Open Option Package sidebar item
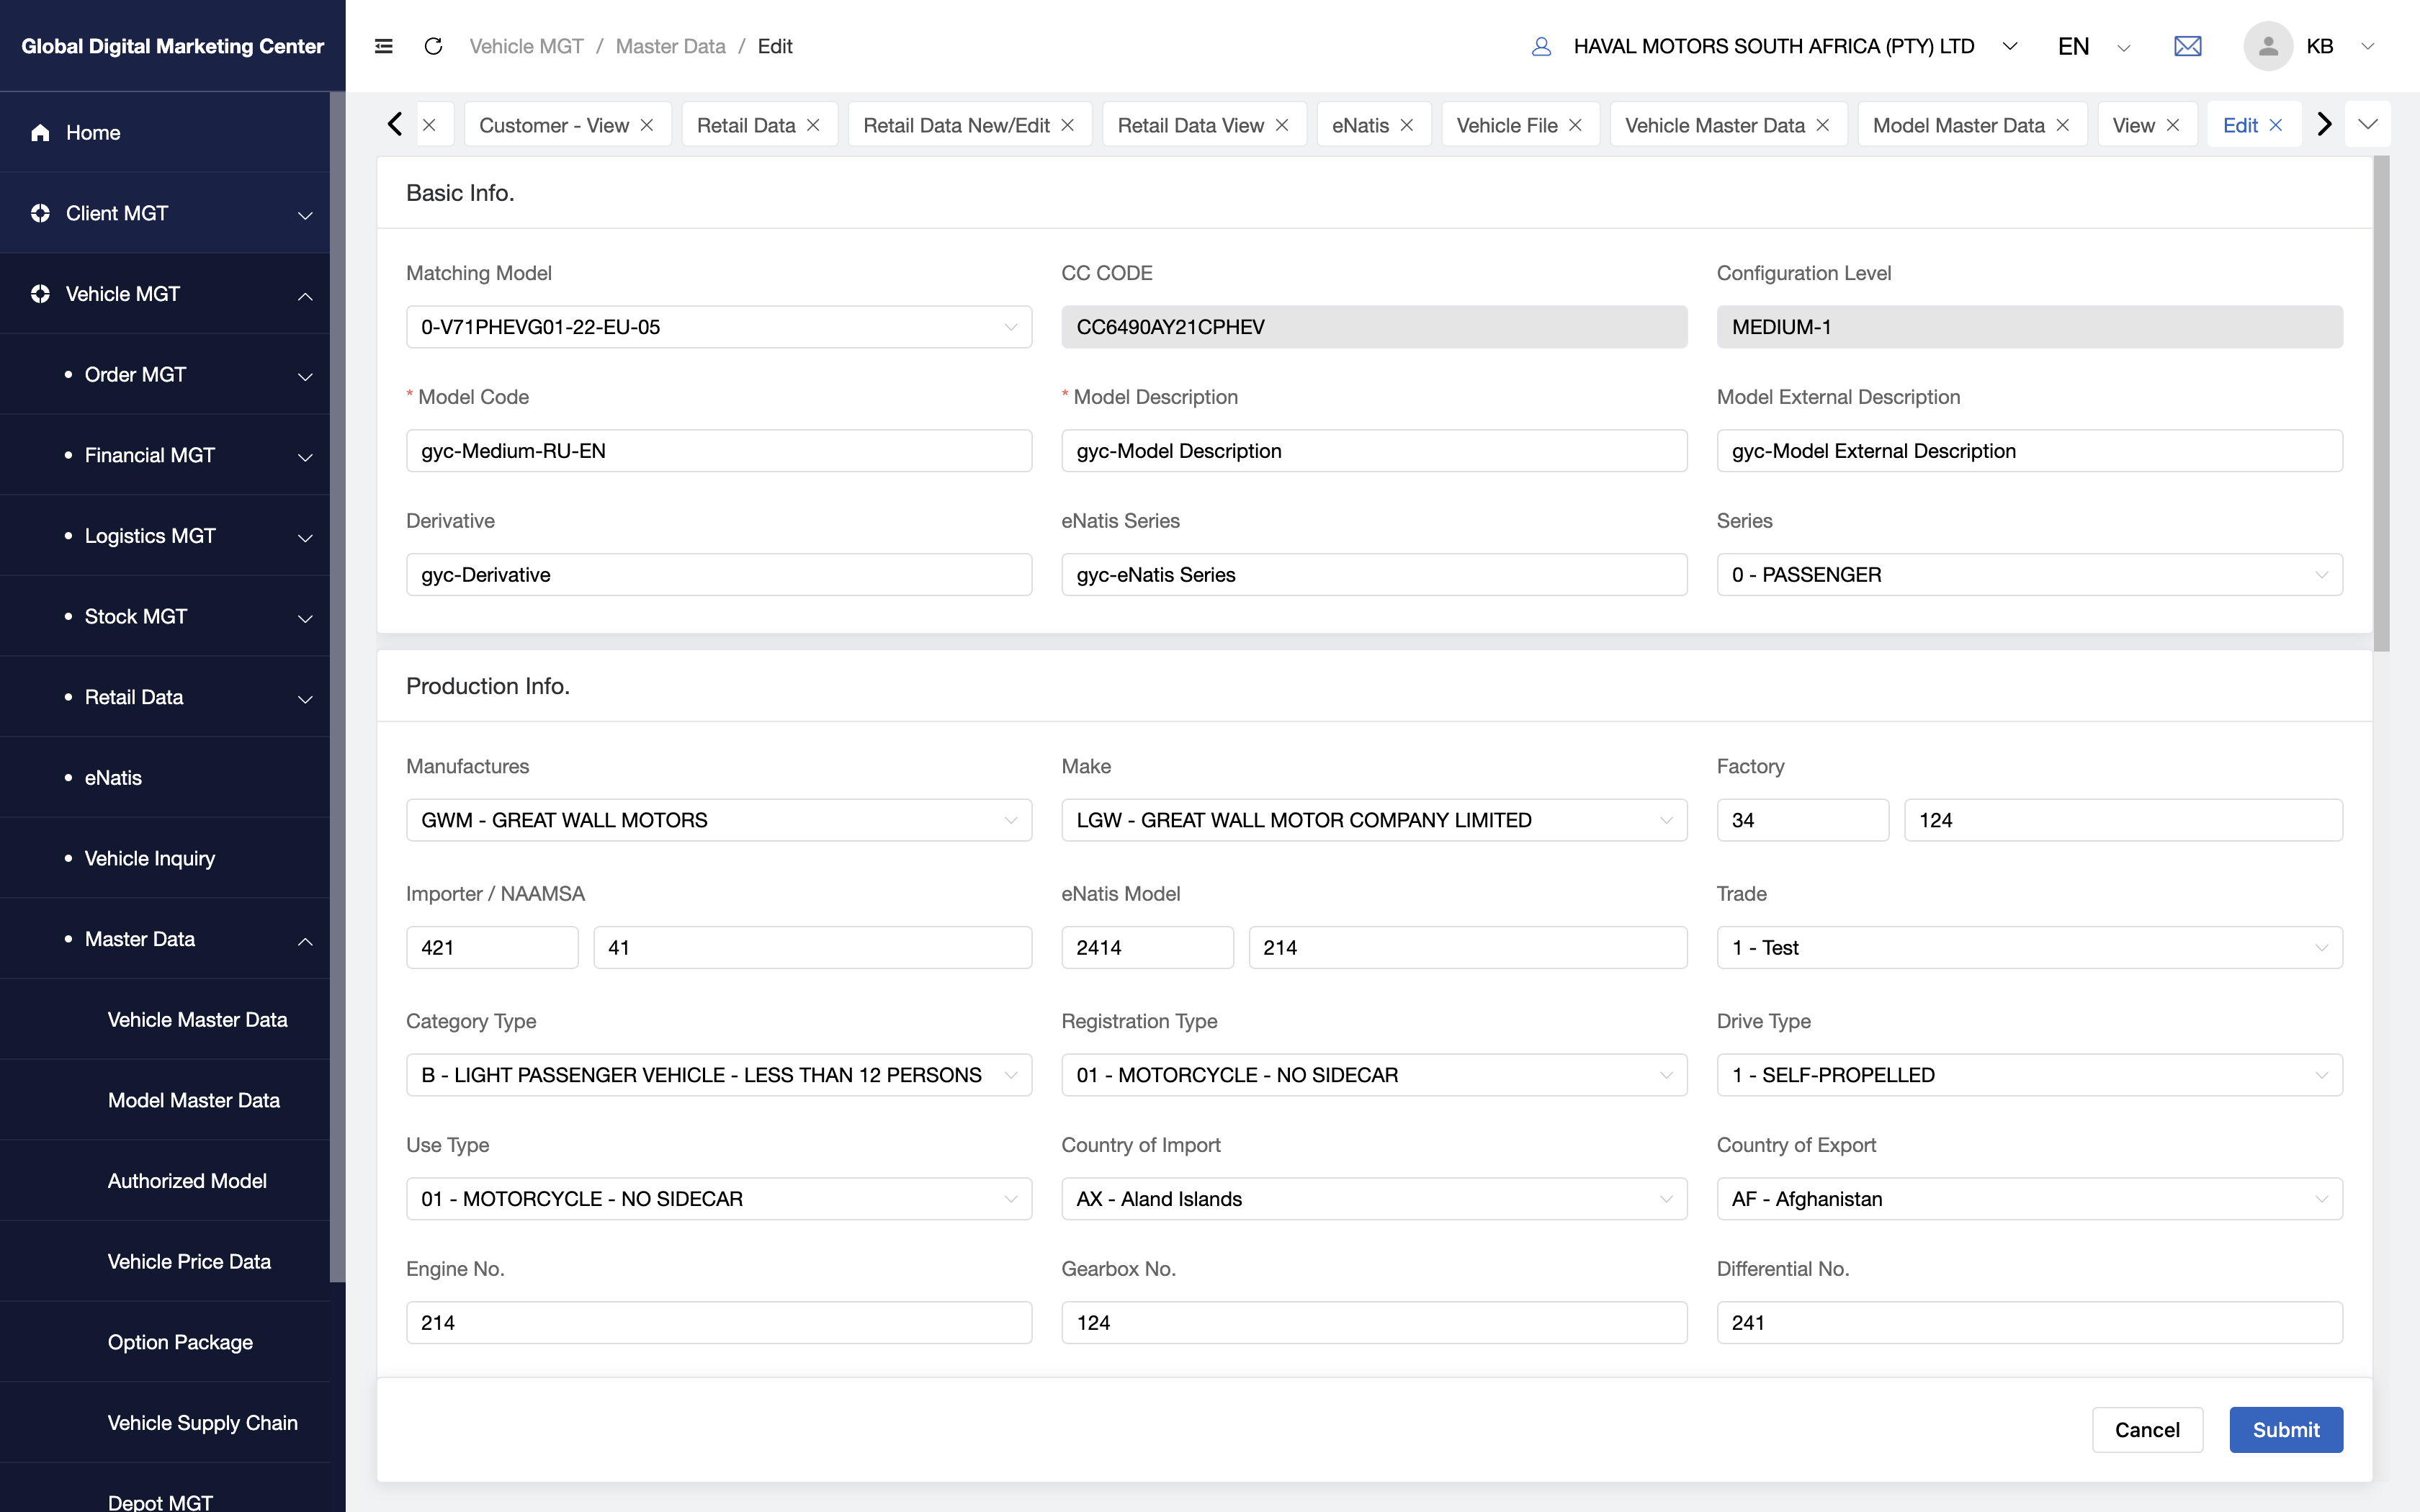Image resolution: width=2420 pixels, height=1512 pixels. (165, 1342)
